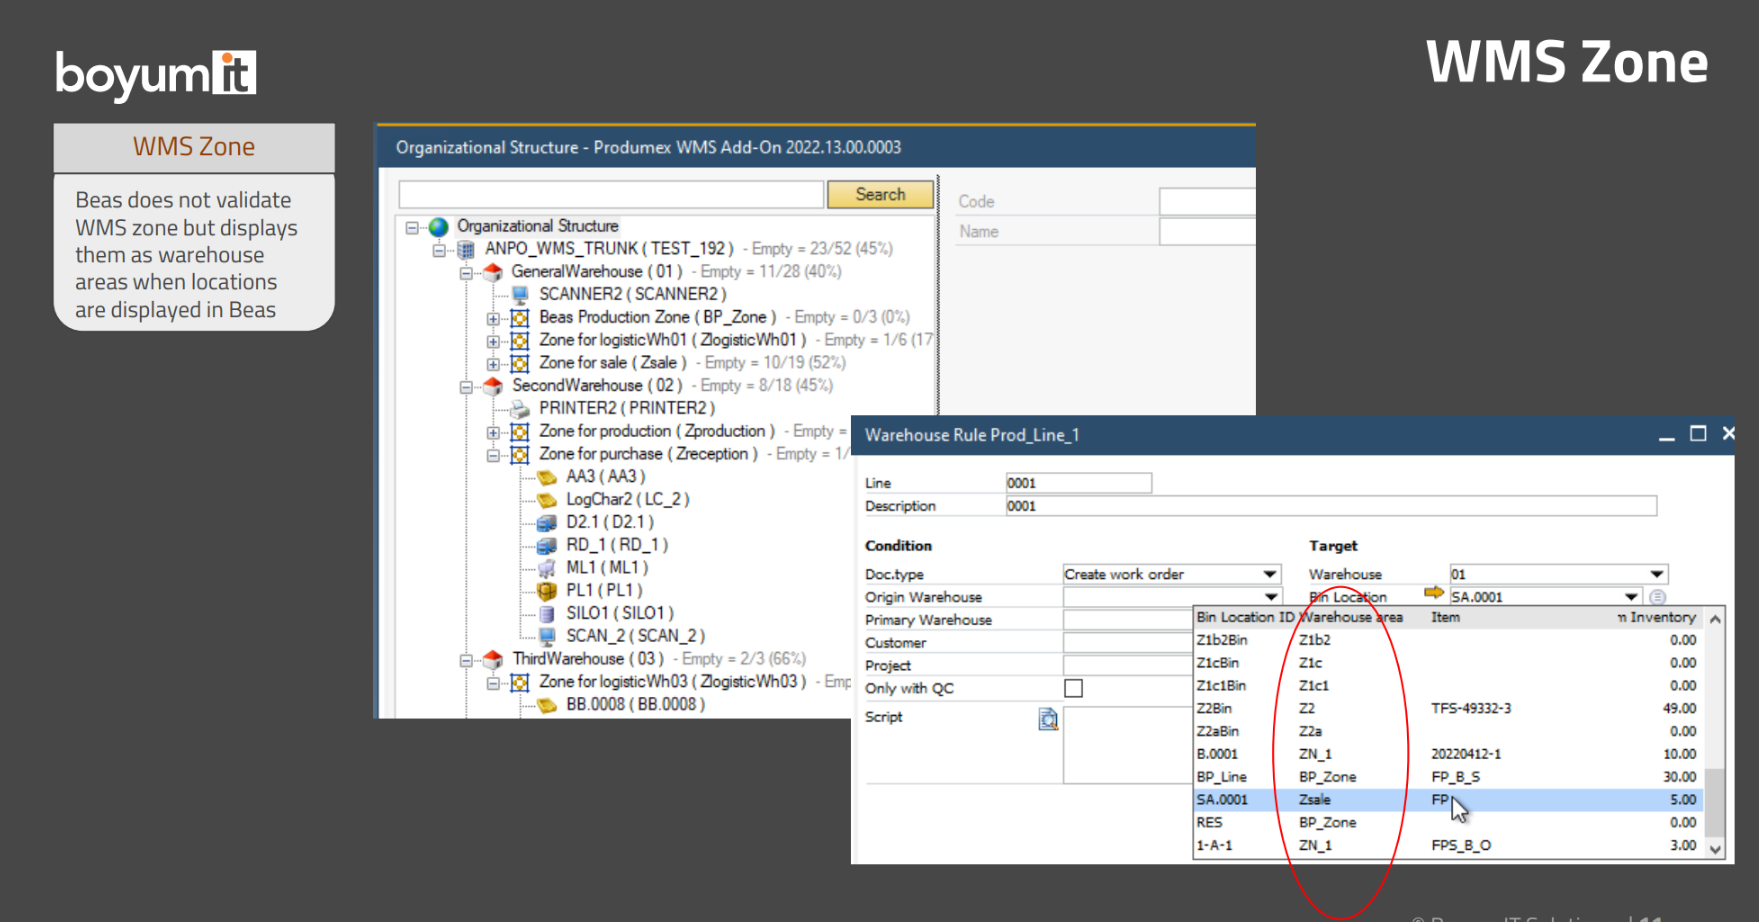Select the 1-A-1 row in bin list

[1449, 845]
